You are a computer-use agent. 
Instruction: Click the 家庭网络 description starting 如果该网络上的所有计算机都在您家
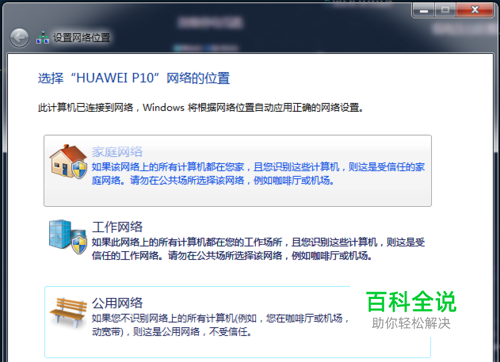[x=258, y=173]
